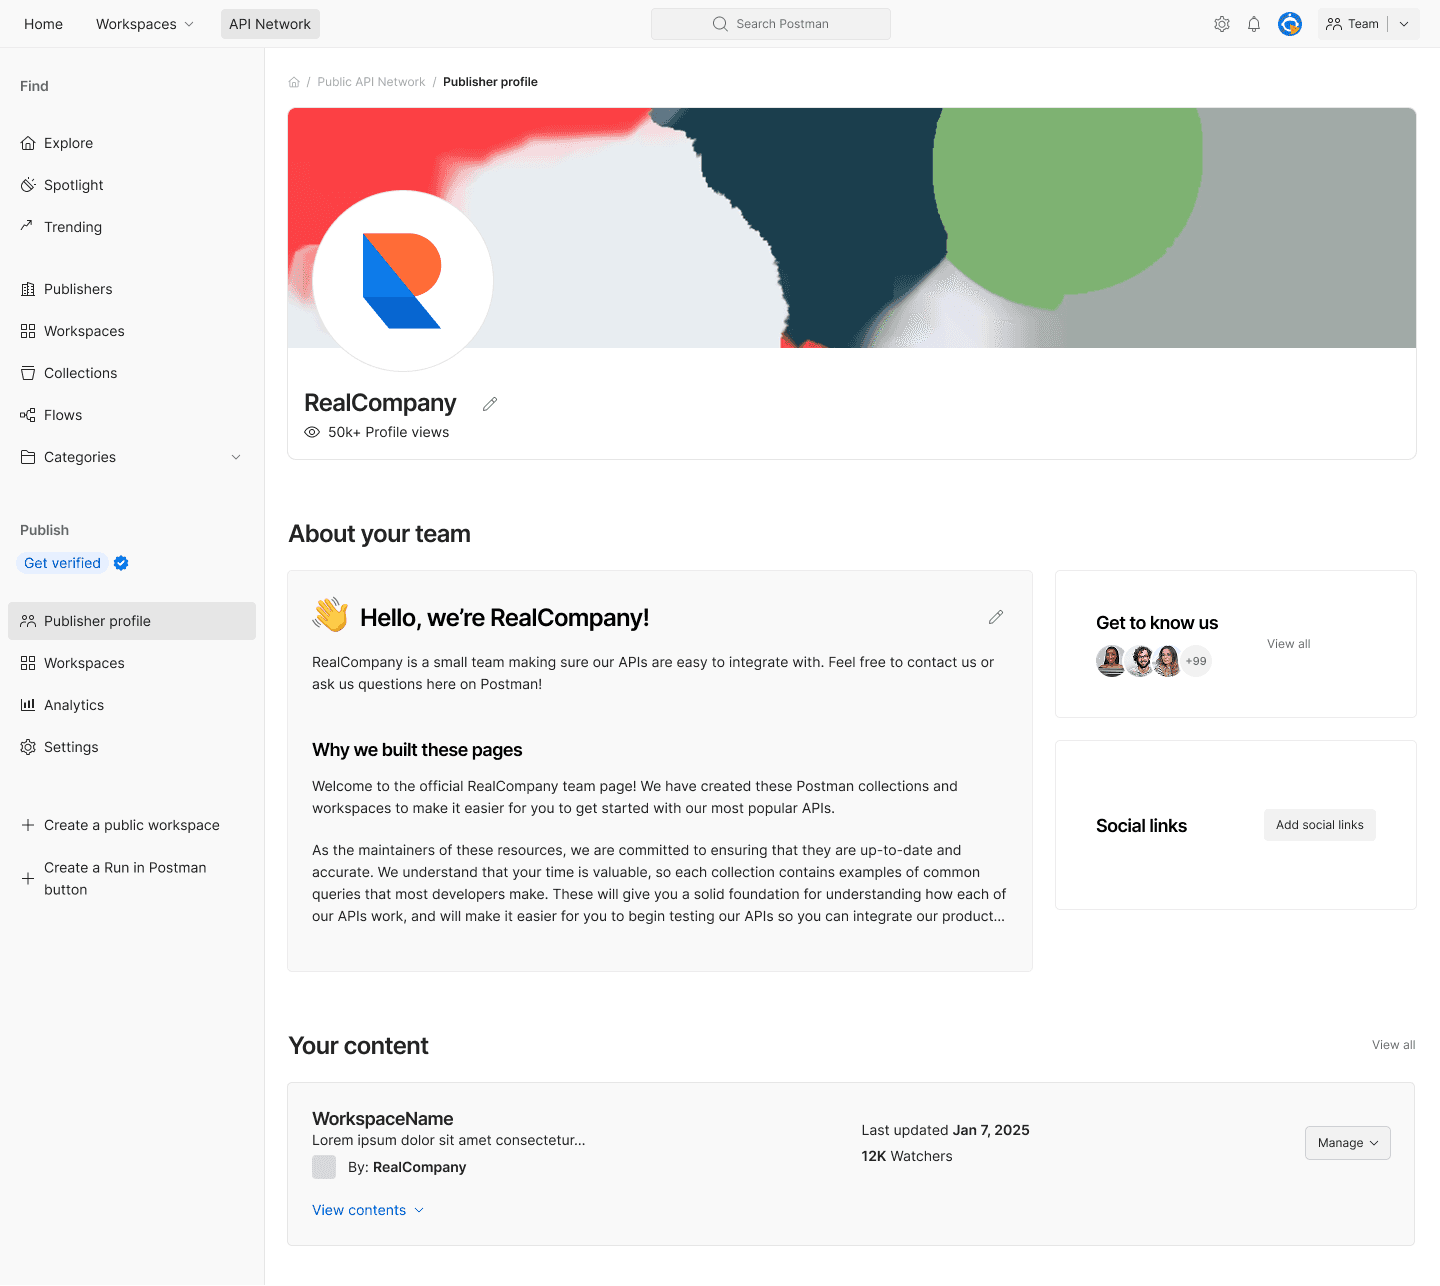Click the plus icon for public workspace

tap(28, 825)
